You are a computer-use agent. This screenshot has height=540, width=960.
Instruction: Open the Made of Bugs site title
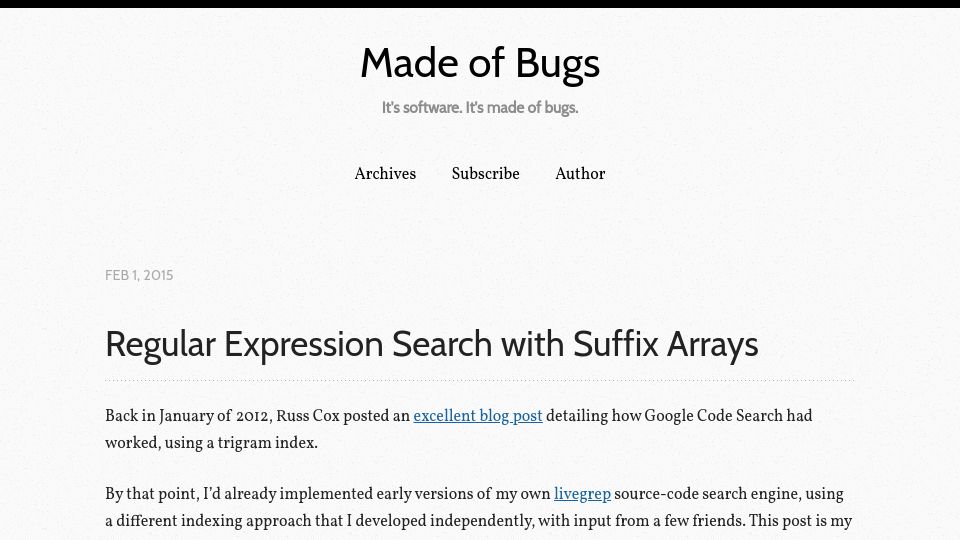point(480,63)
